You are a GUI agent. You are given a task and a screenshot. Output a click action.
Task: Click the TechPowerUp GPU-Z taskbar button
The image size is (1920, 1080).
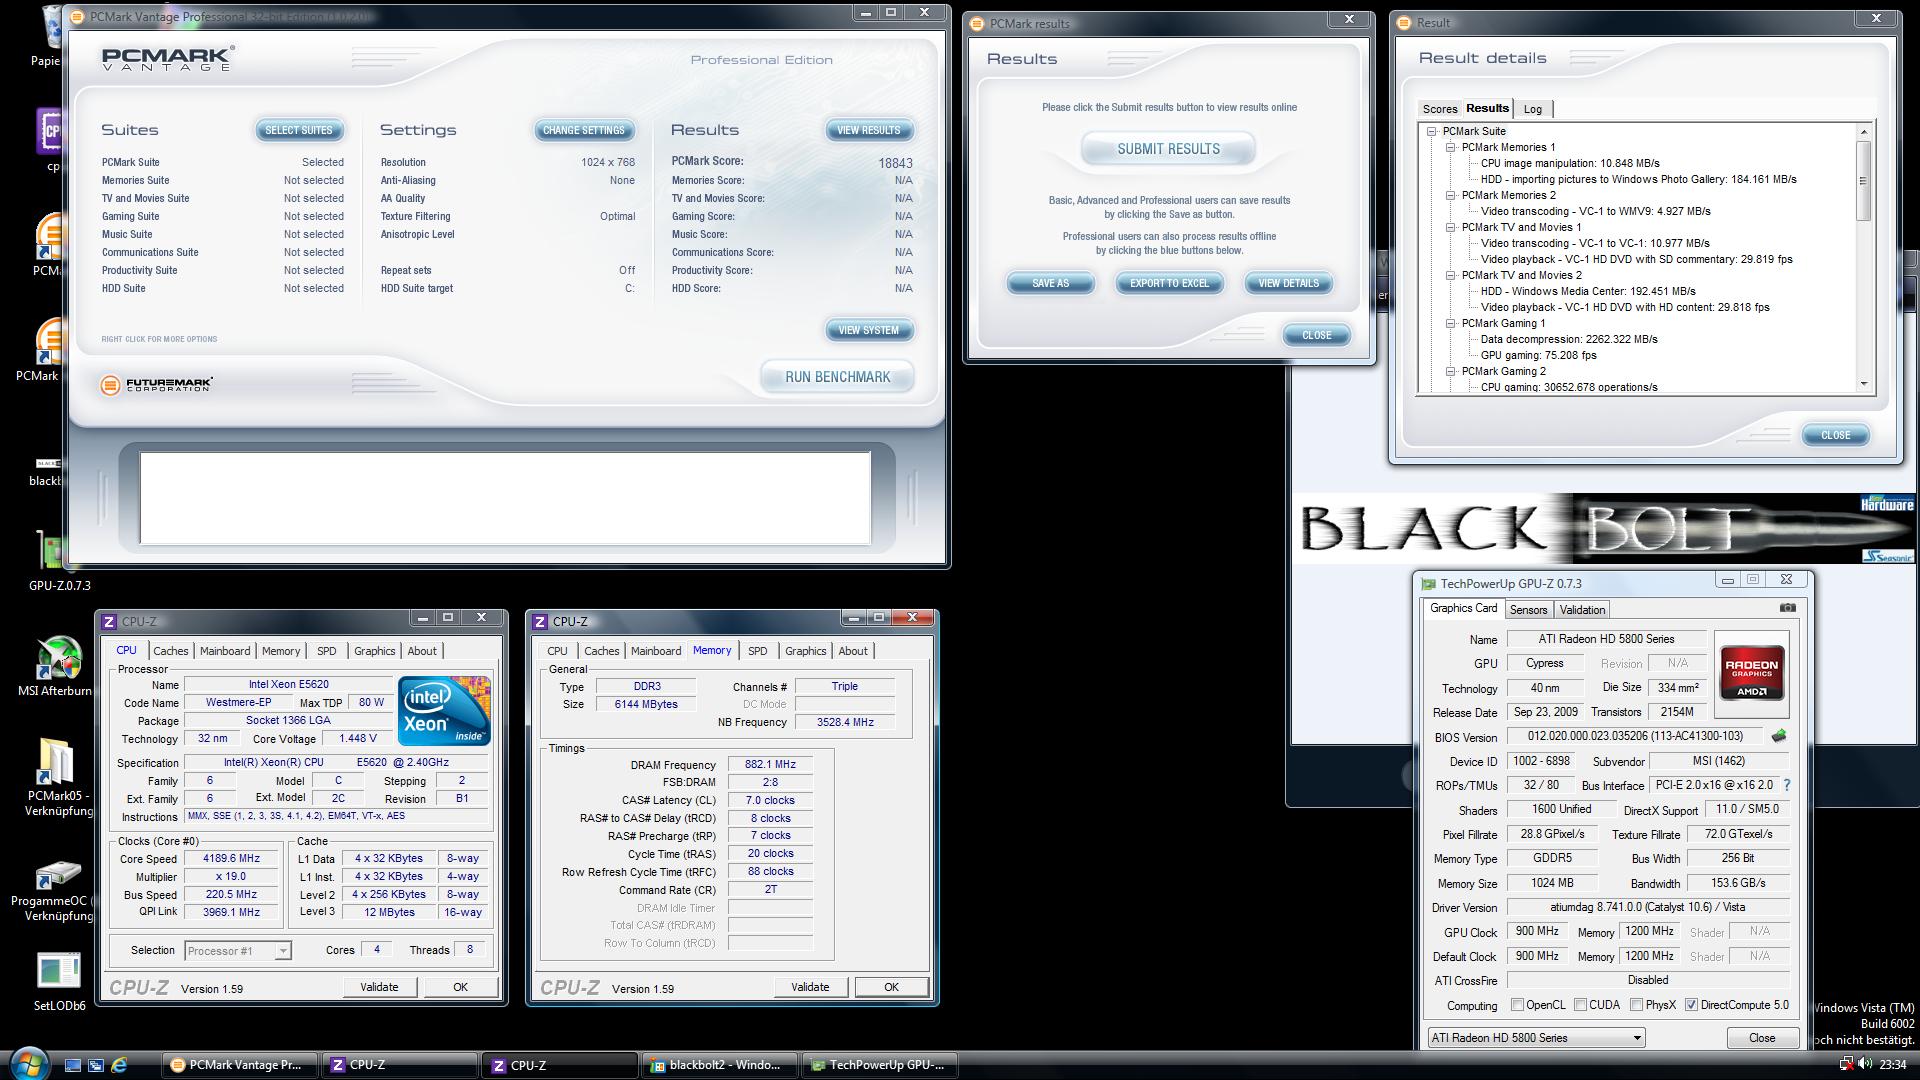[x=880, y=1065]
